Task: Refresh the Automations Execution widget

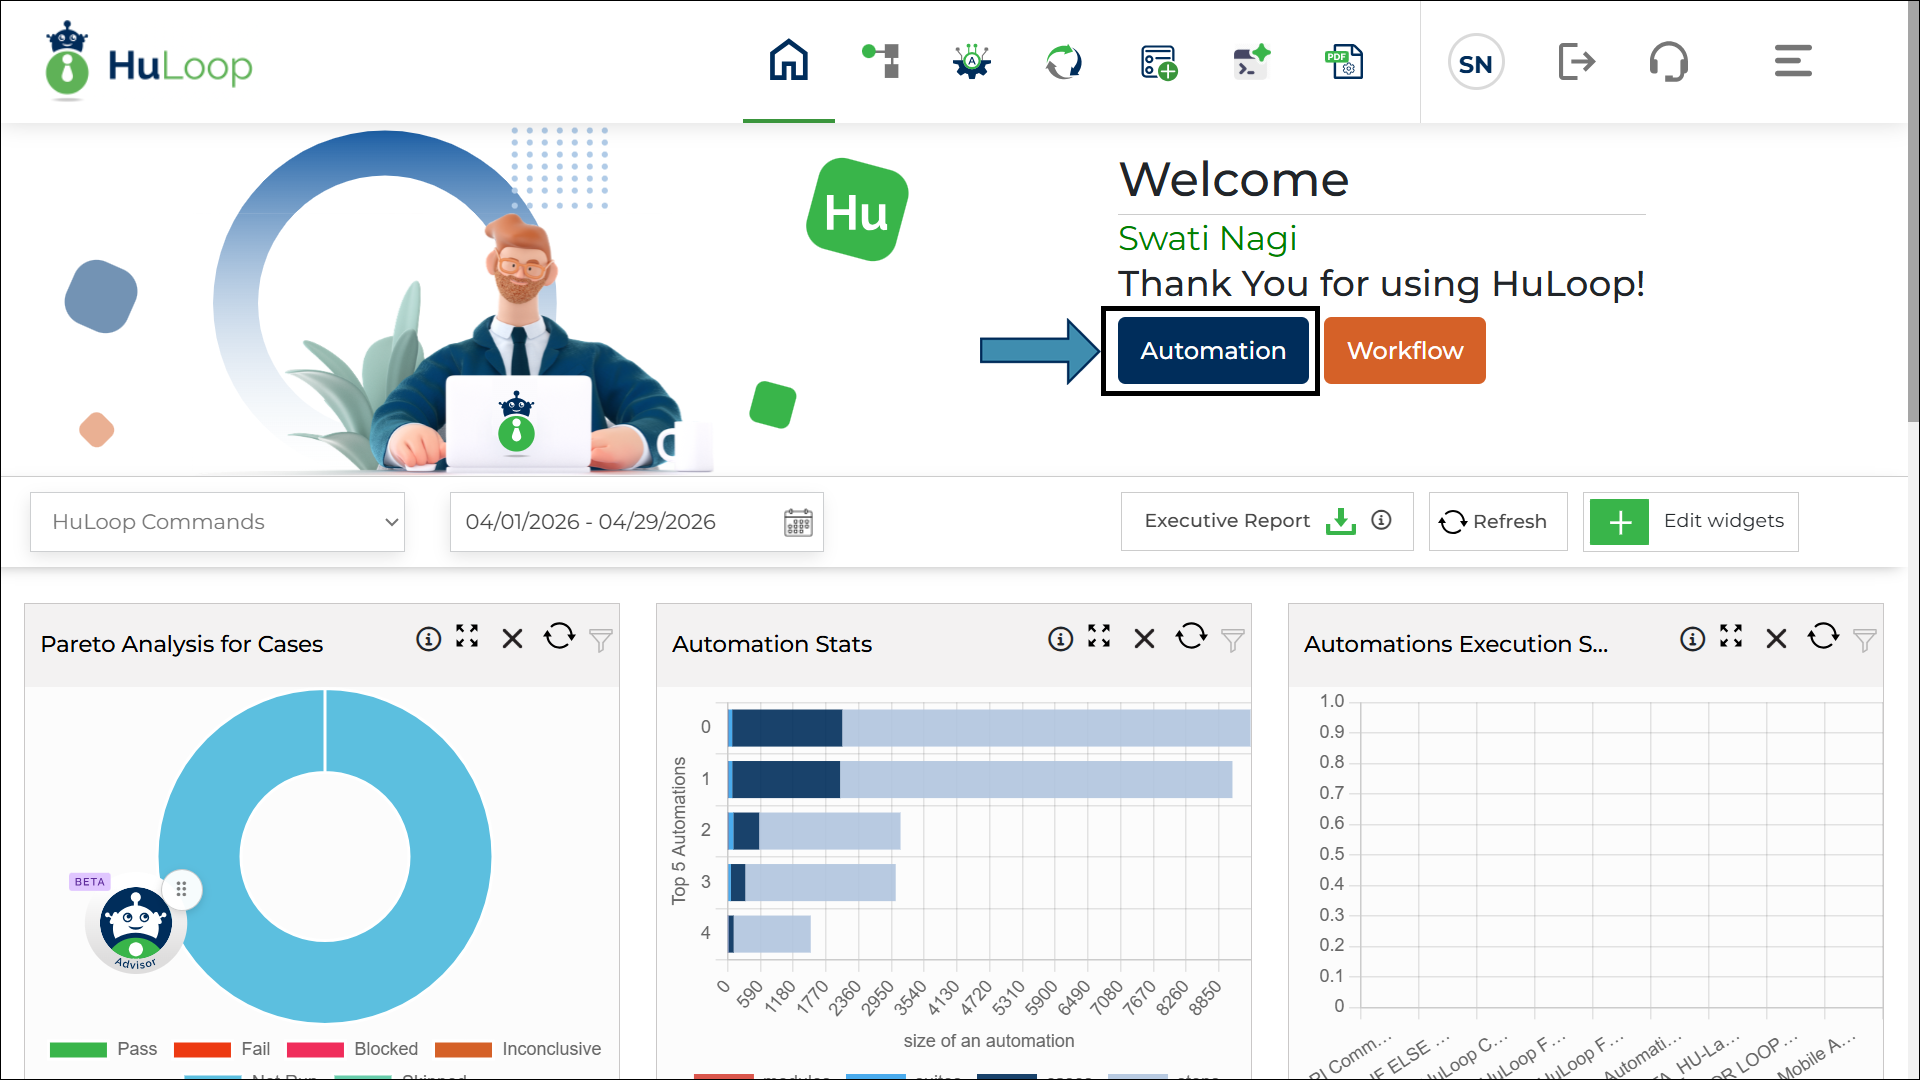Action: (1823, 636)
